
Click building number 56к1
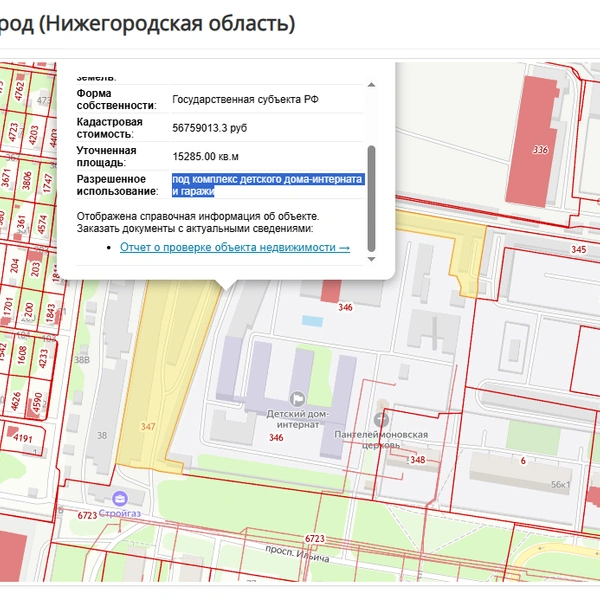561,484
